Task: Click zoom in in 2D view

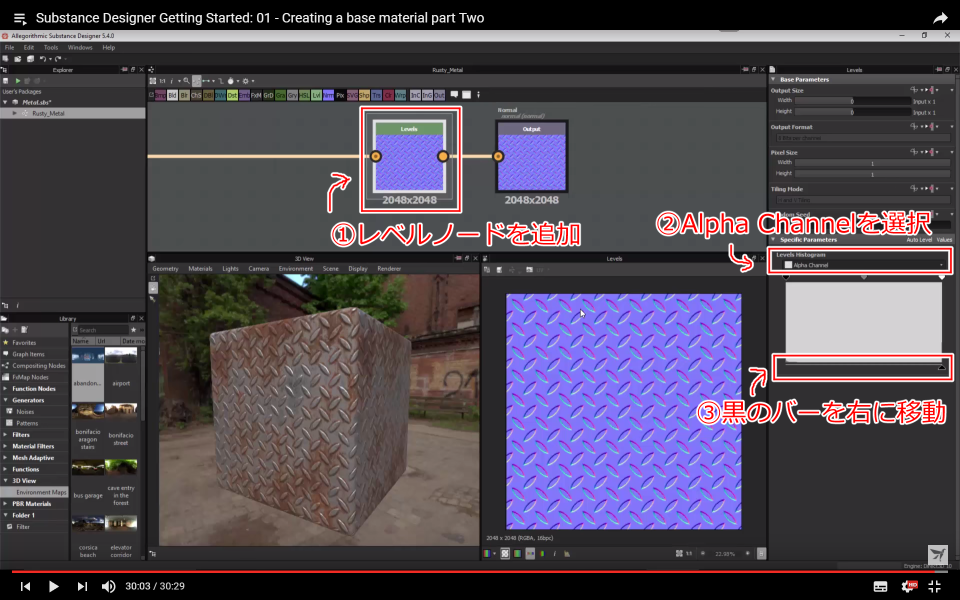Action: [748, 553]
